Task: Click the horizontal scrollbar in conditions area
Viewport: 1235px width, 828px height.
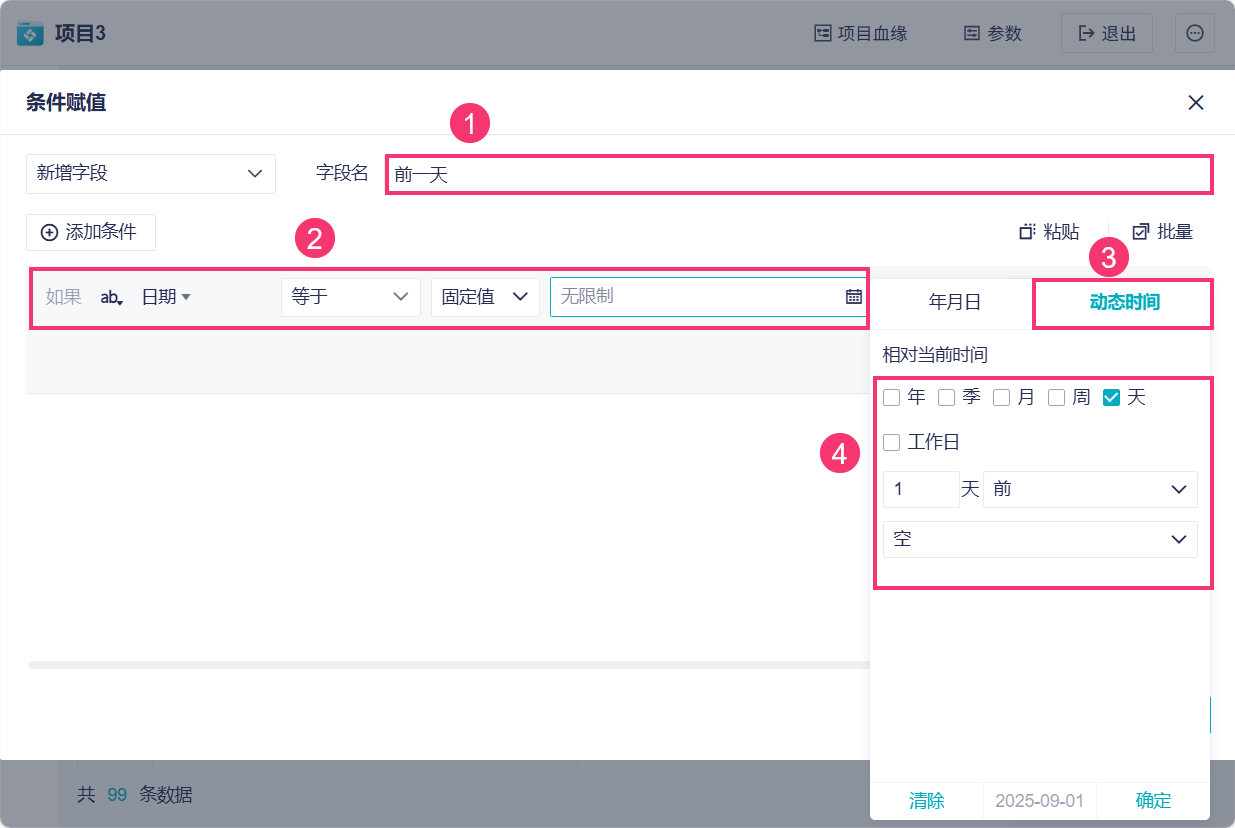Action: pyautogui.click(x=448, y=664)
